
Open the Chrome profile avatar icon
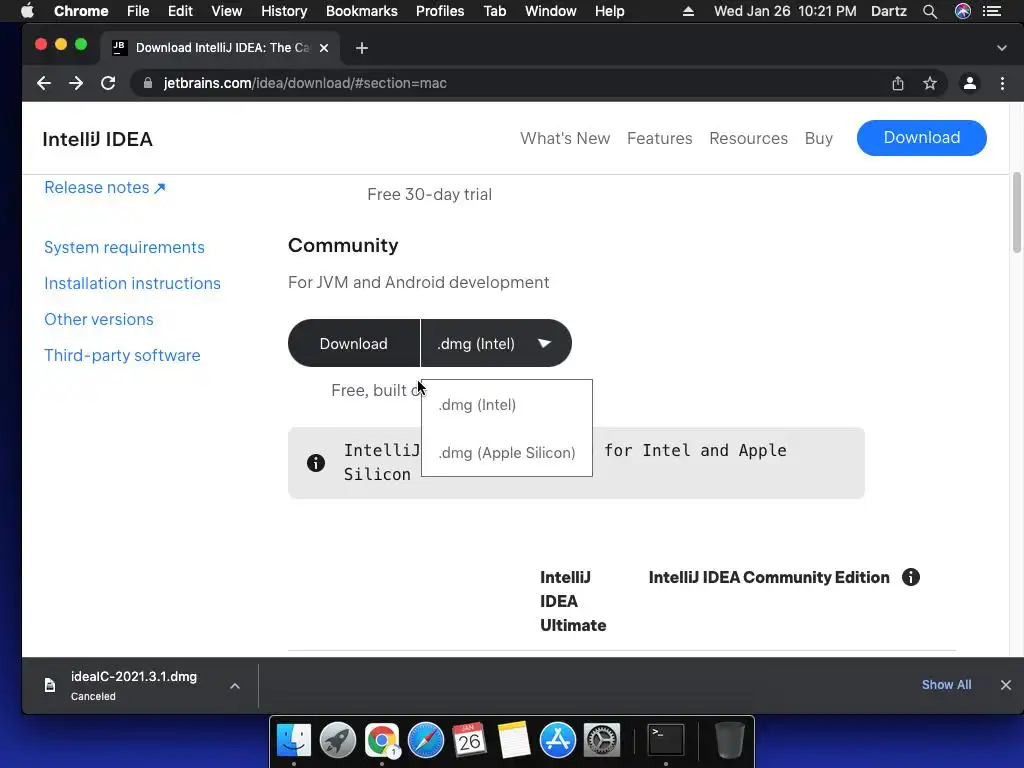[970, 83]
